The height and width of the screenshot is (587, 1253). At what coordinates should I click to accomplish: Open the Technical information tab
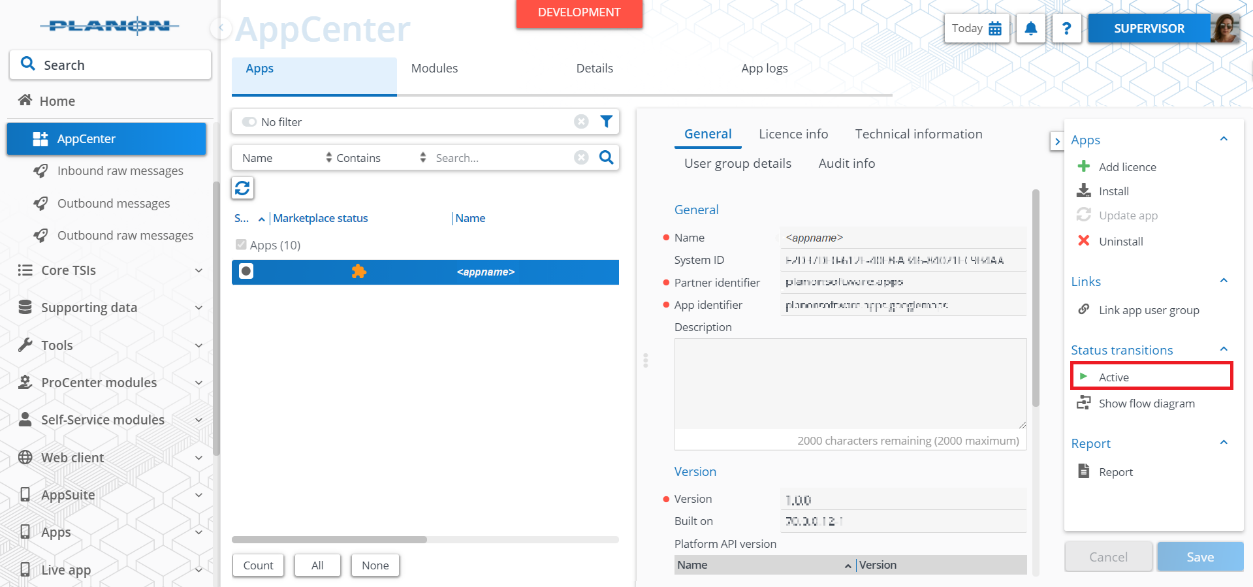click(x=918, y=134)
